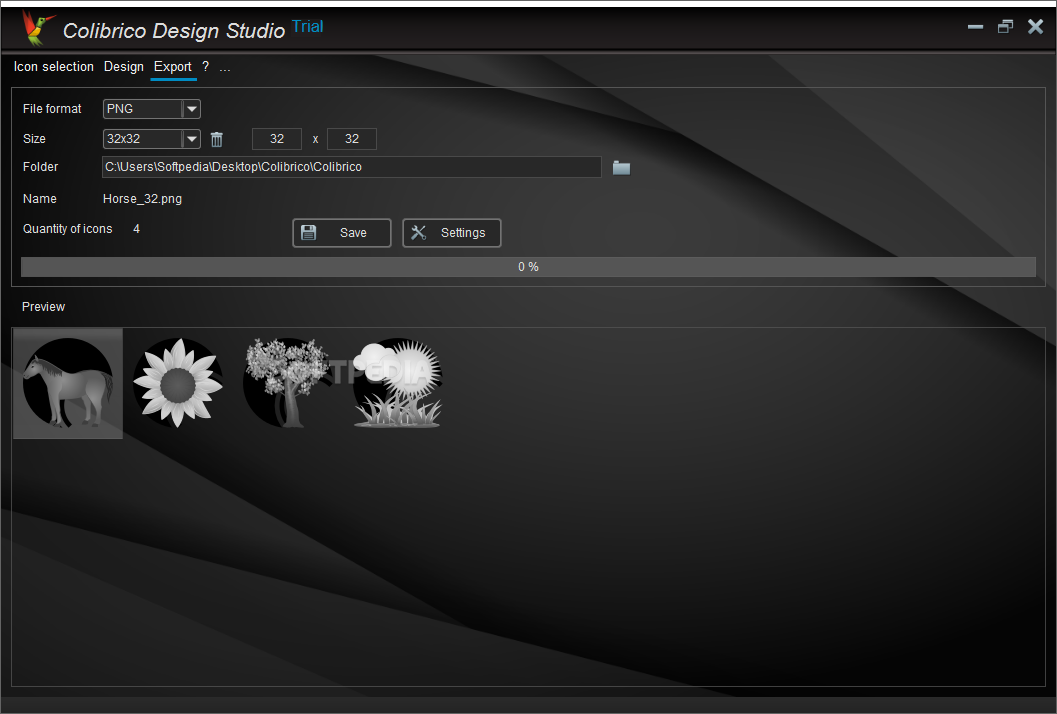Screen dimensions: 1057x714
Task: Switch to the Export tab
Action: pyautogui.click(x=173, y=67)
